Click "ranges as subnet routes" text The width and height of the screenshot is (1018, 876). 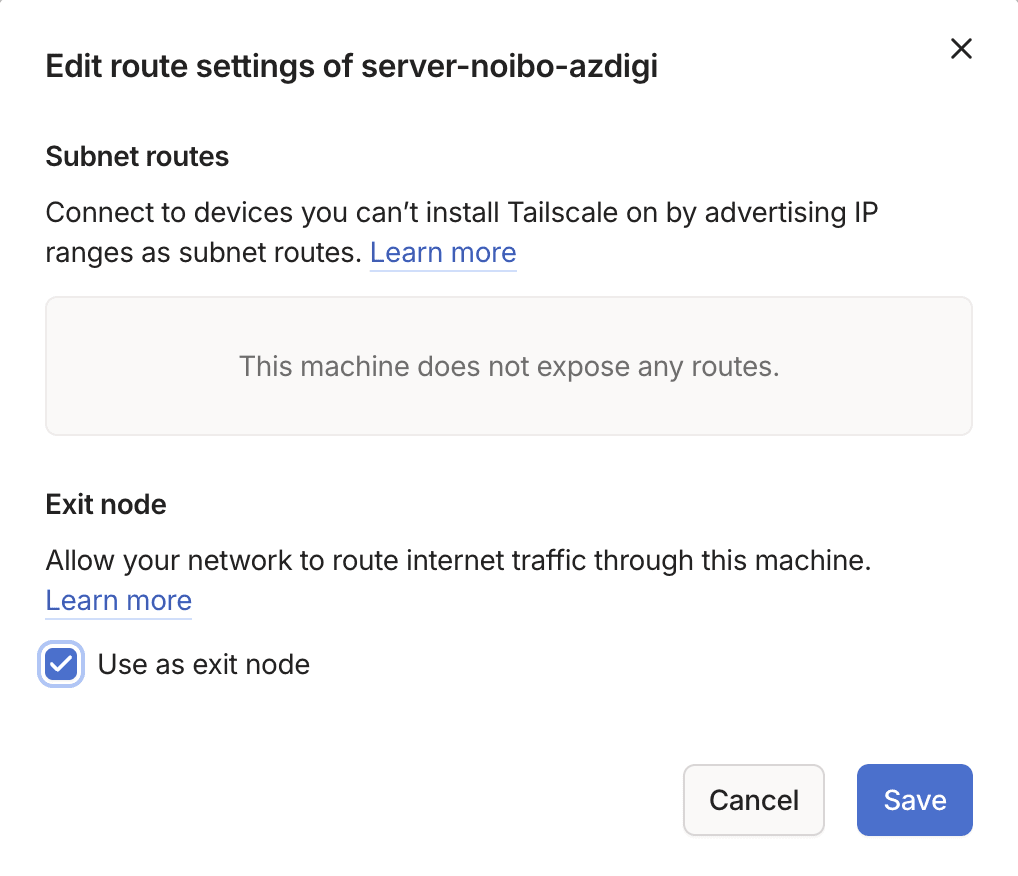[x=202, y=253]
